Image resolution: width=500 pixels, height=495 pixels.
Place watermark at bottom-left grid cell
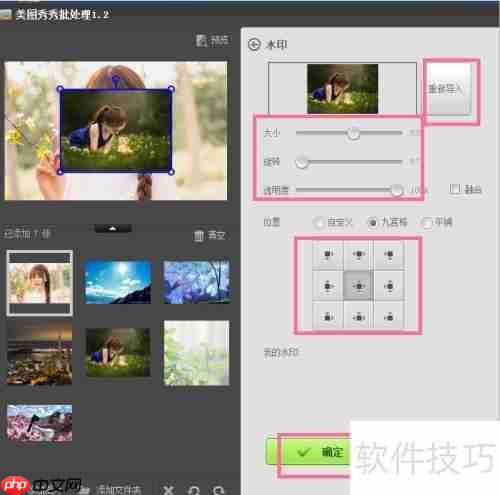[327, 316]
